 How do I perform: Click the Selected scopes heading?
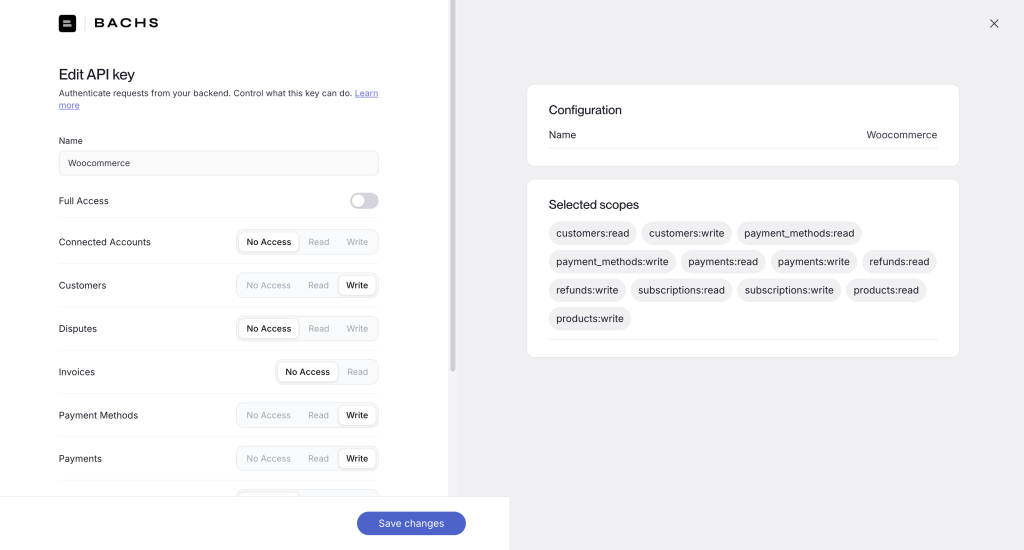point(594,205)
